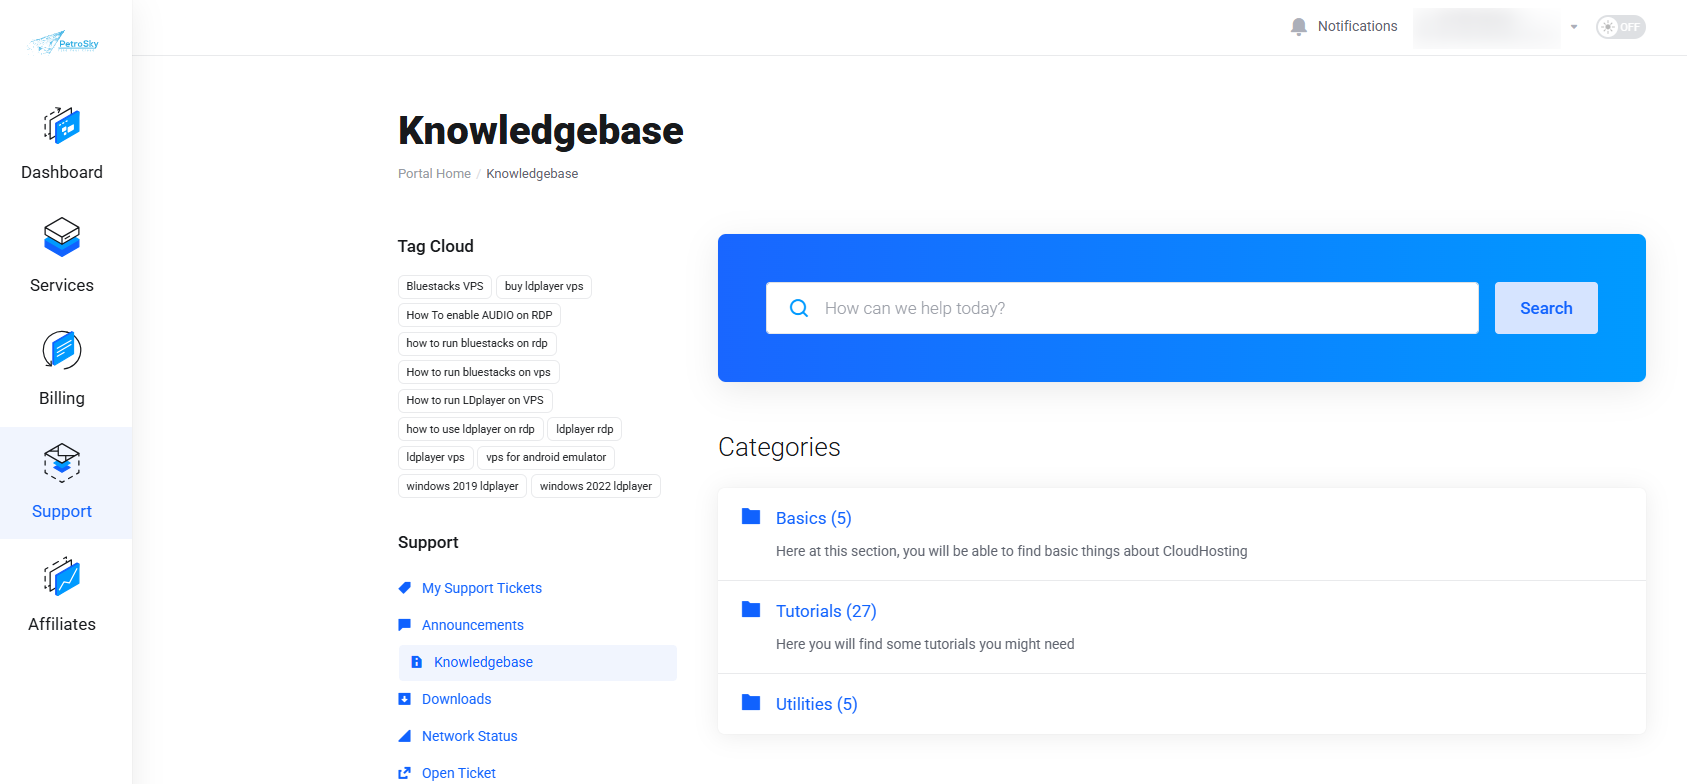Screen dimensions: 1687x784
Task: Select the Support box icon
Action: [x=62, y=463]
